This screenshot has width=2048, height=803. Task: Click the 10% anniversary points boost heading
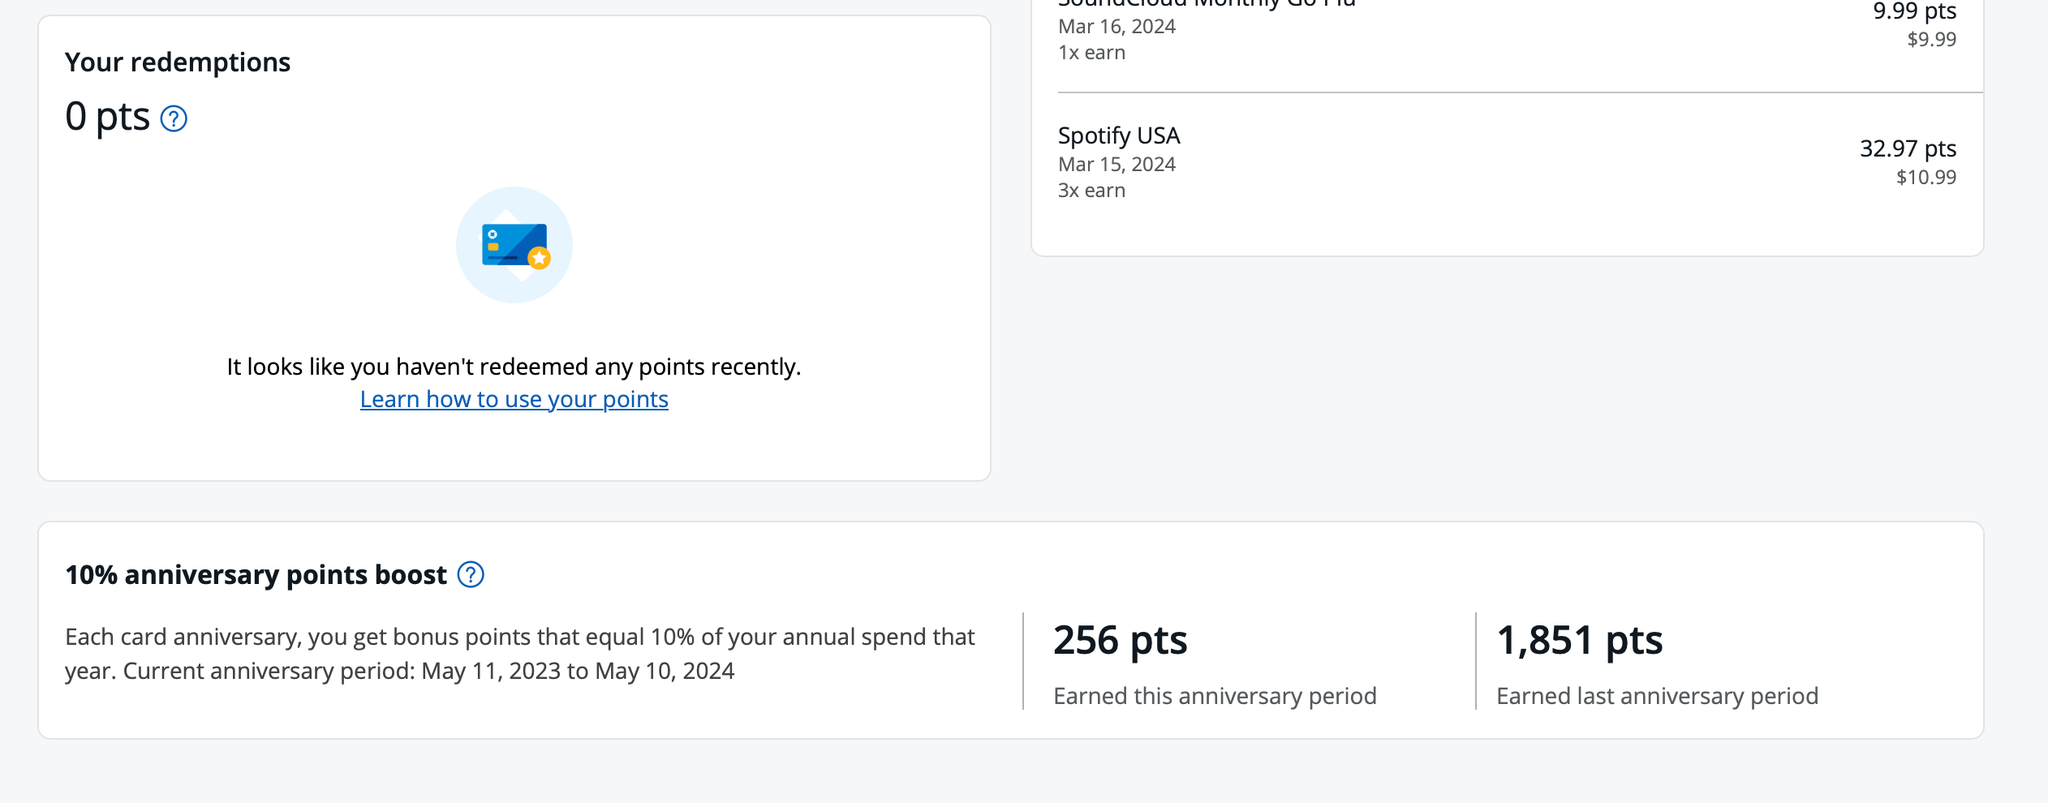255,575
